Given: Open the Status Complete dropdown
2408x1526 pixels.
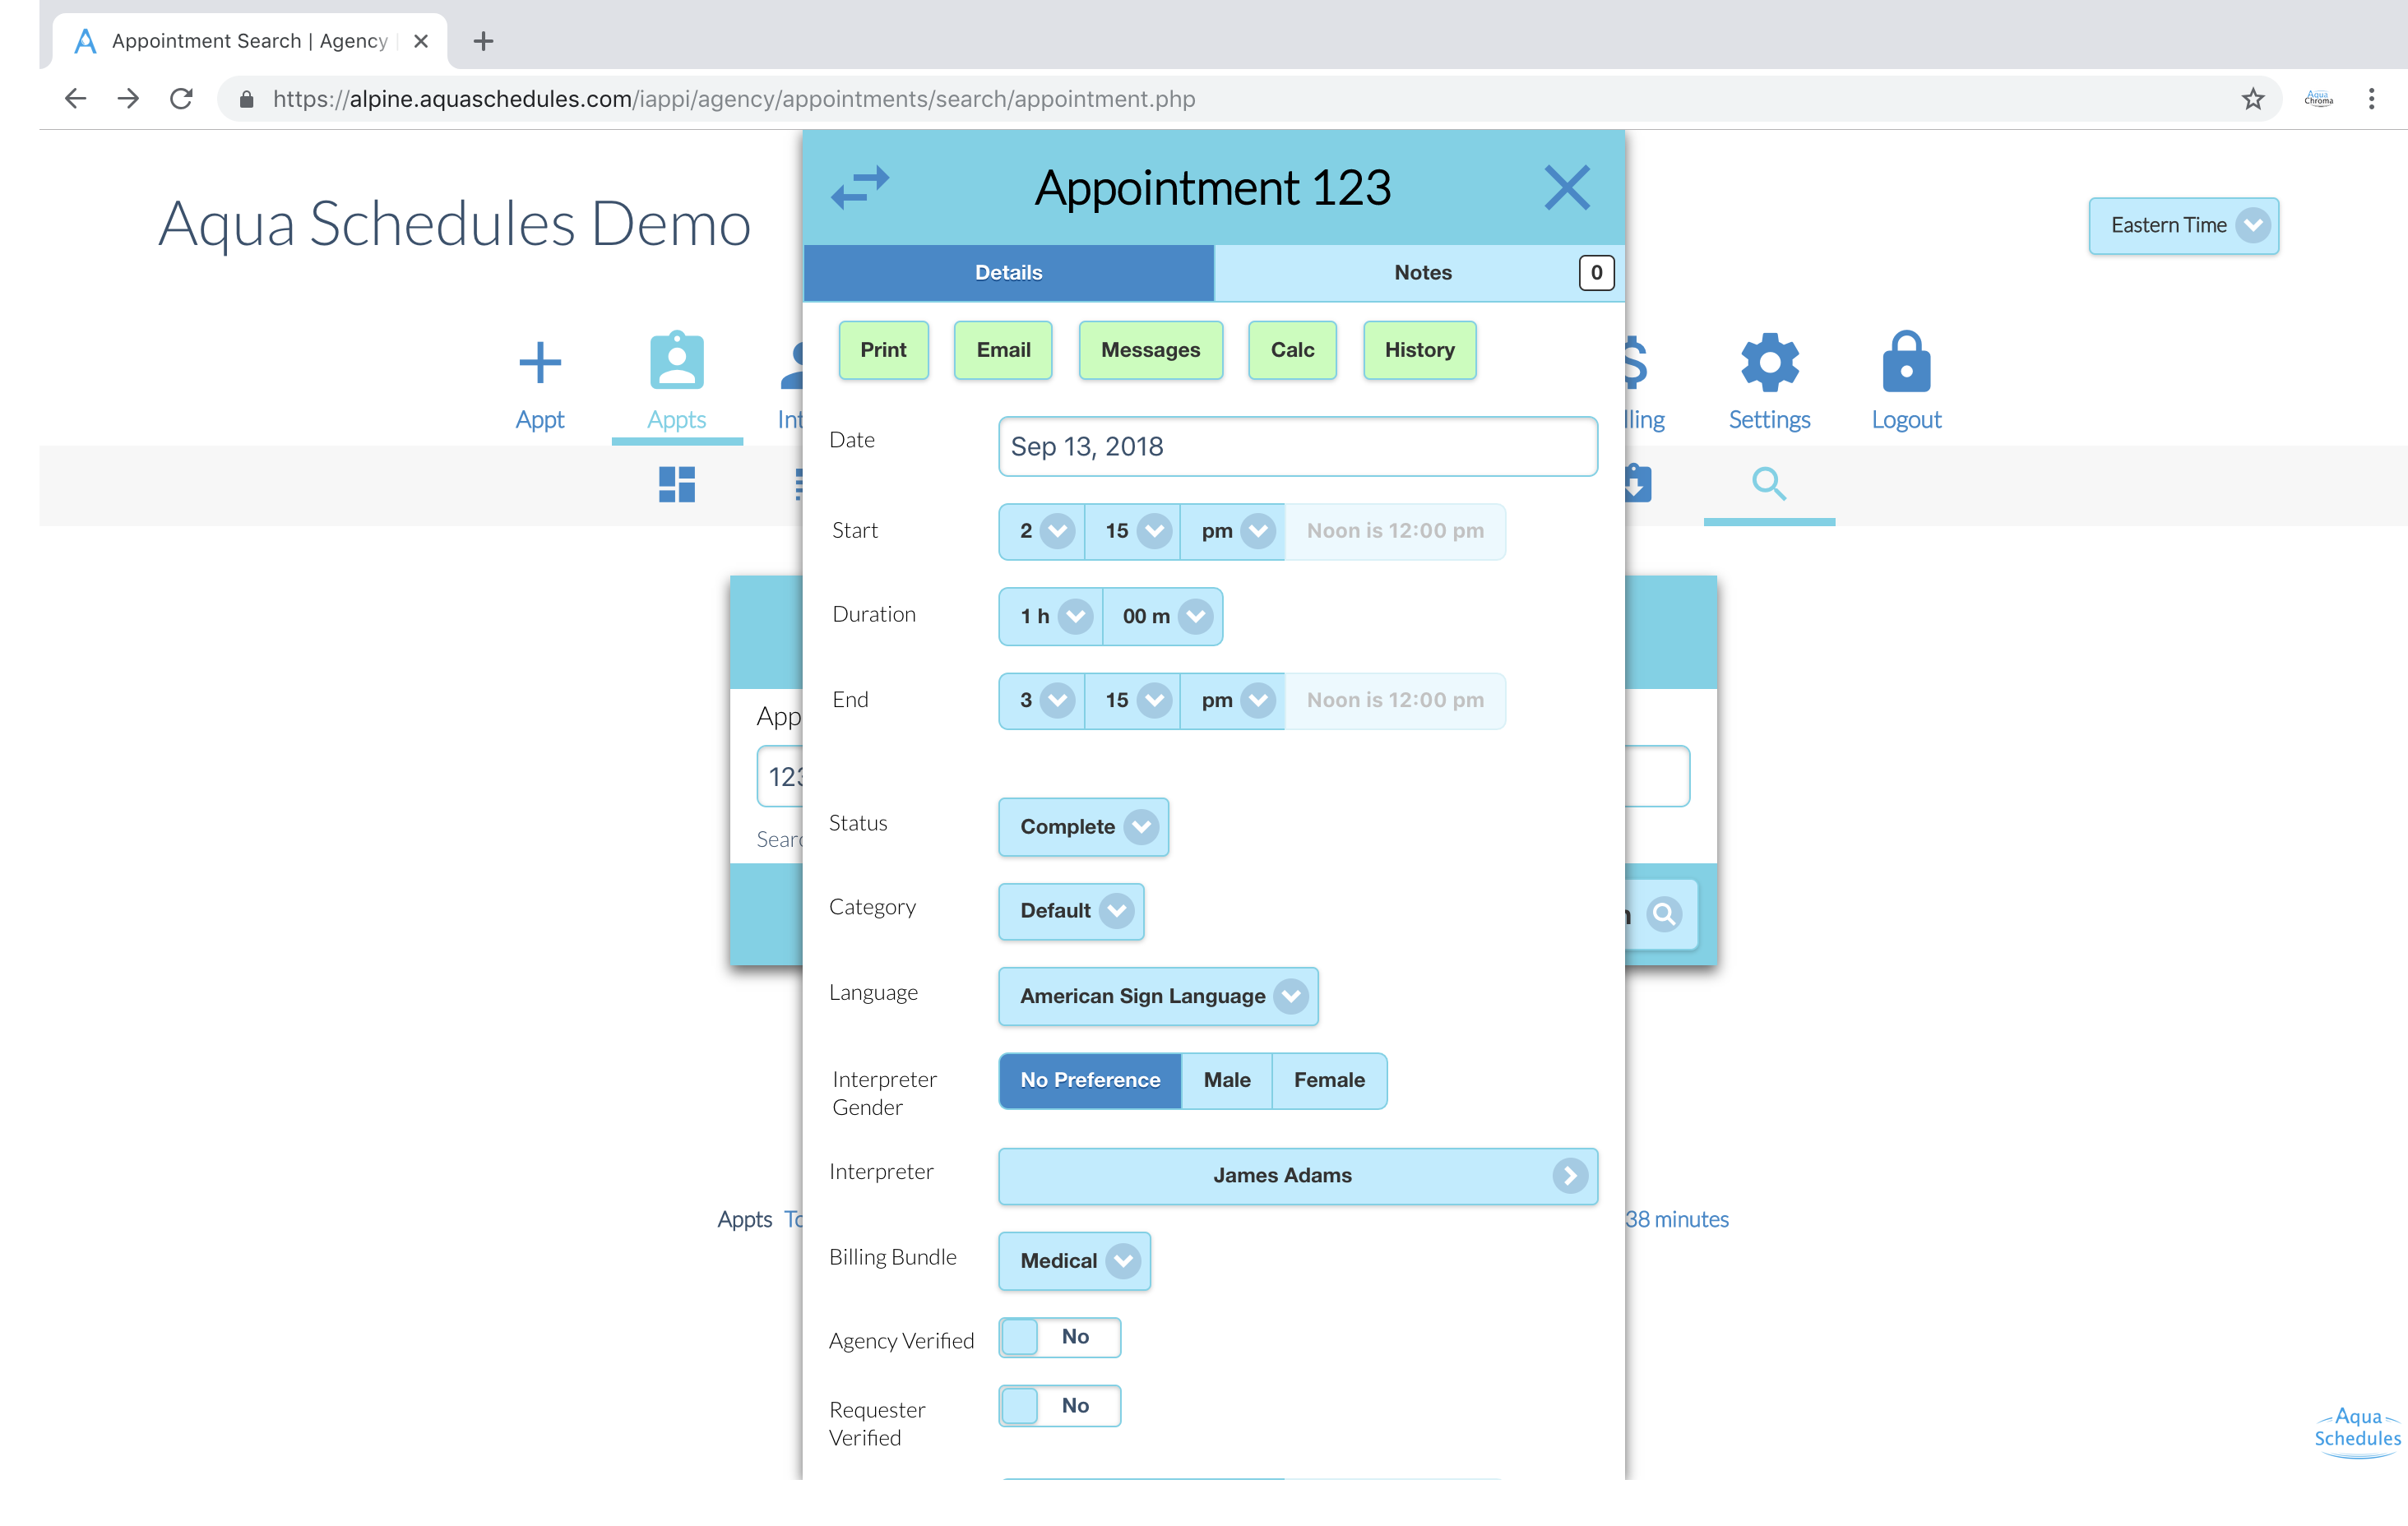Looking at the screenshot, I should point(1084,827).
